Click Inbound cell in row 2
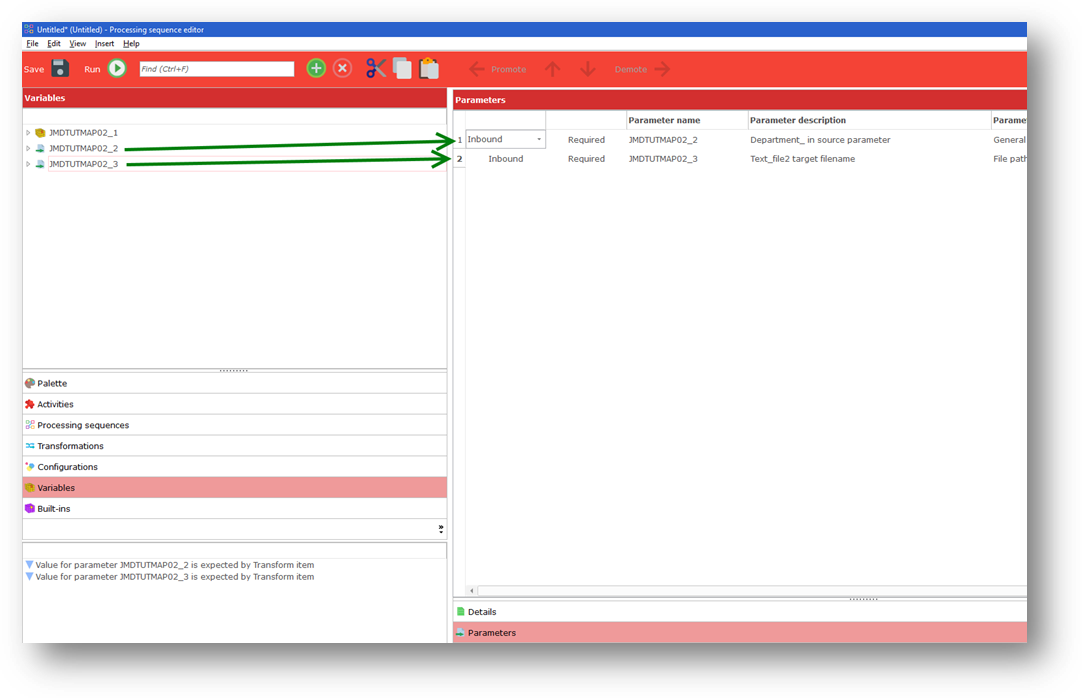This screenshot has height=698, width=1082. pos(506,159)
